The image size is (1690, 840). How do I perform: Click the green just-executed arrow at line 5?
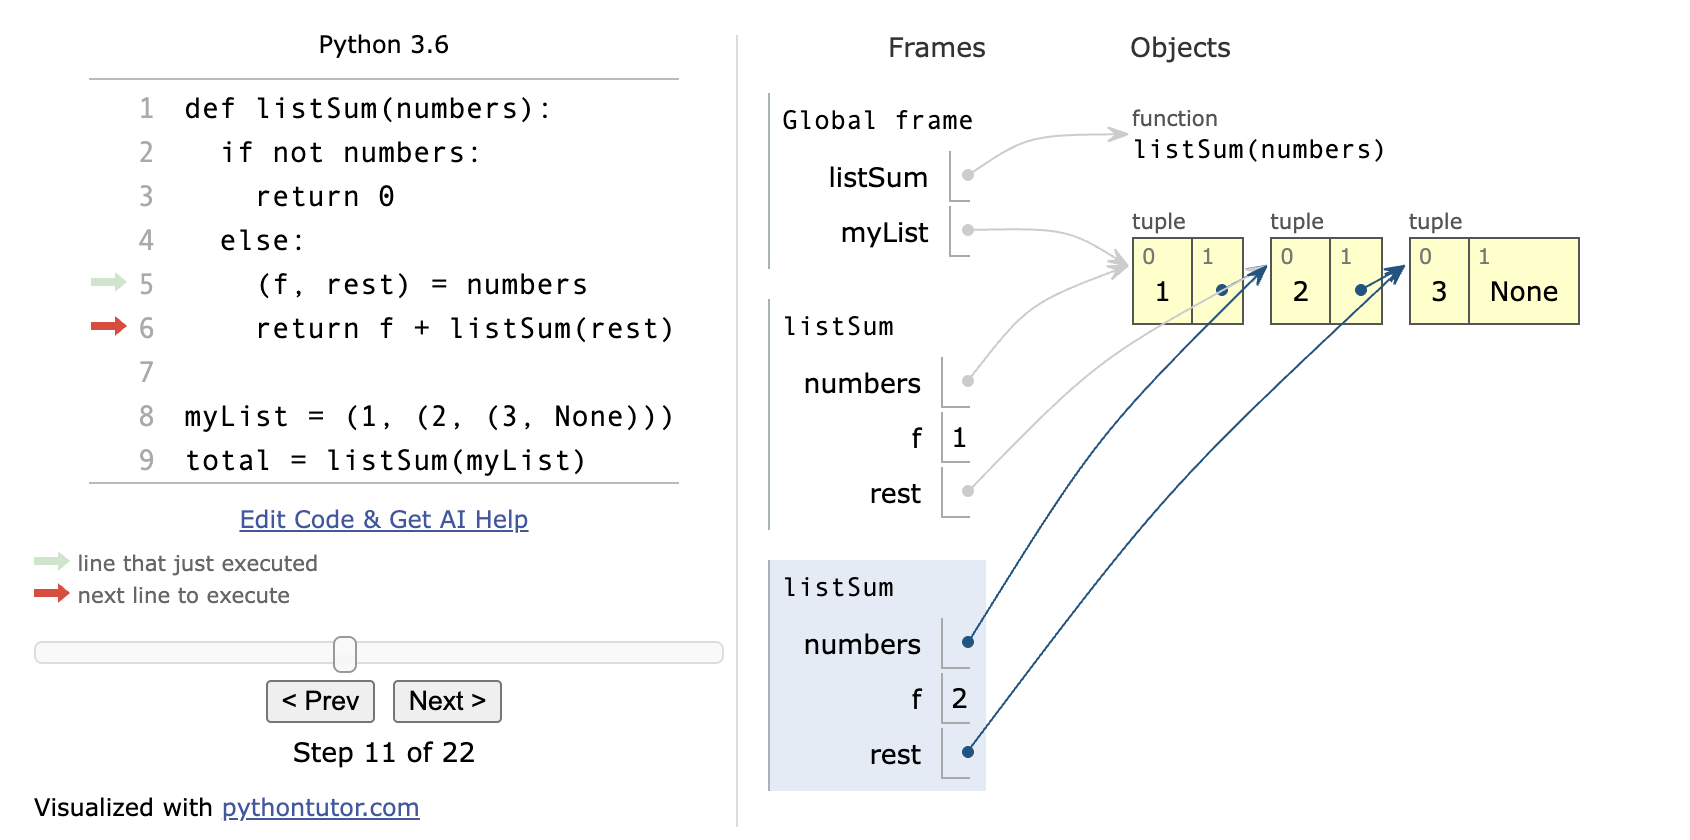click(x=108, y=283)
